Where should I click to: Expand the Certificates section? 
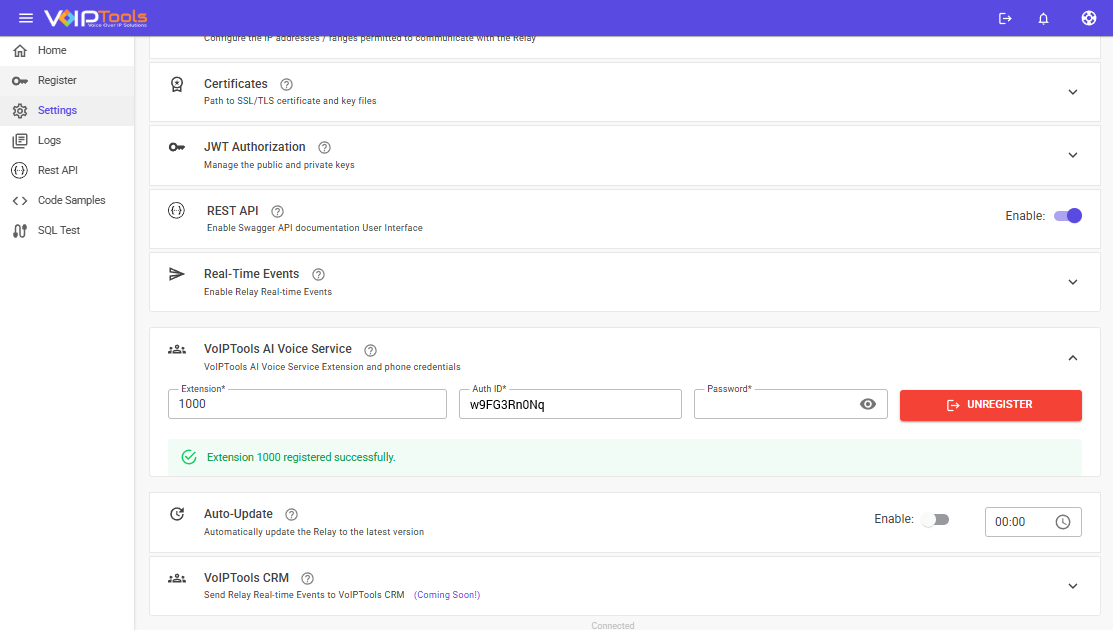point(1072,92)
